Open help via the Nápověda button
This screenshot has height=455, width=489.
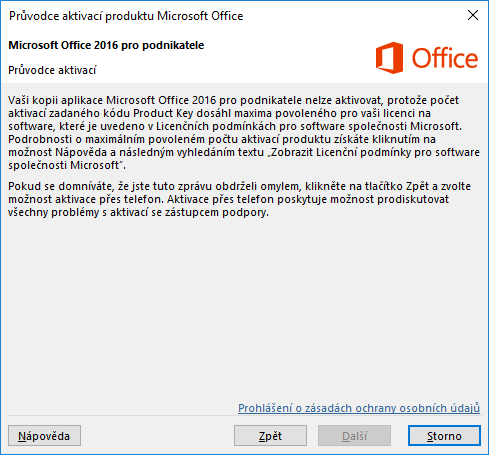44,436
